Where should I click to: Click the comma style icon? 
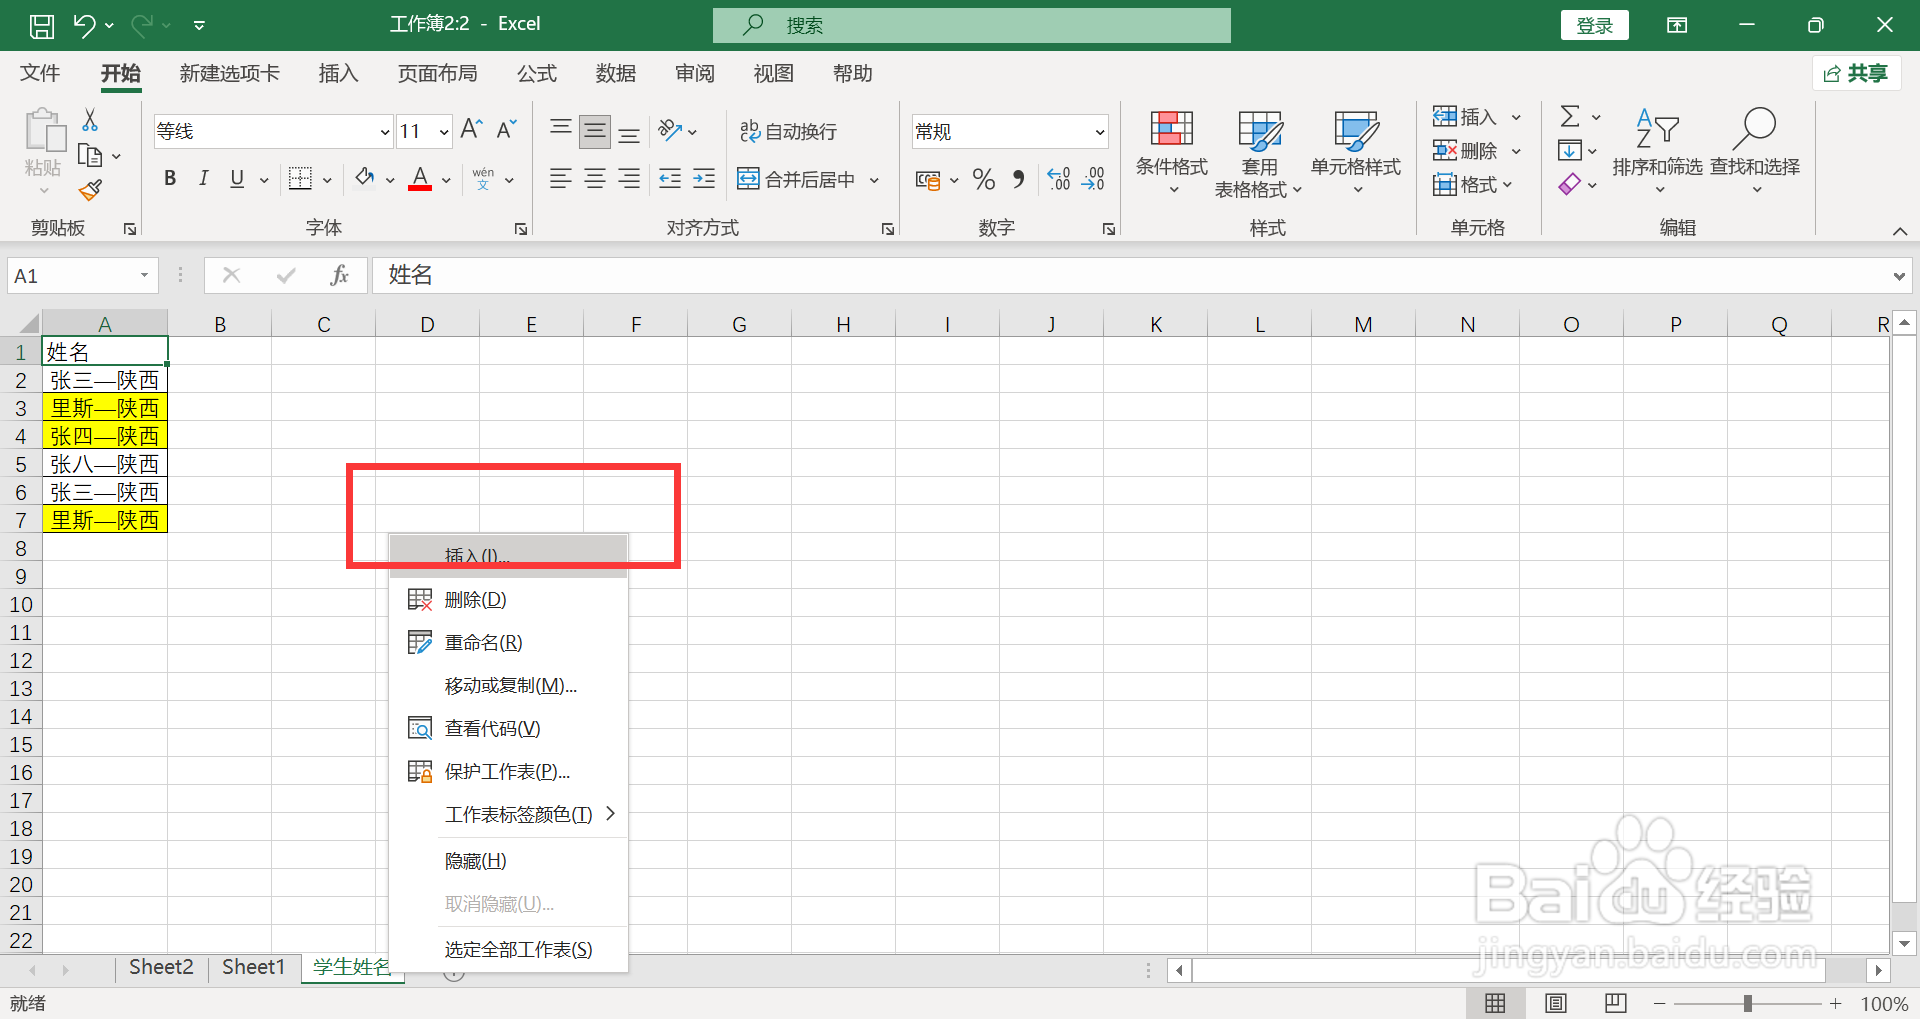1018,179
